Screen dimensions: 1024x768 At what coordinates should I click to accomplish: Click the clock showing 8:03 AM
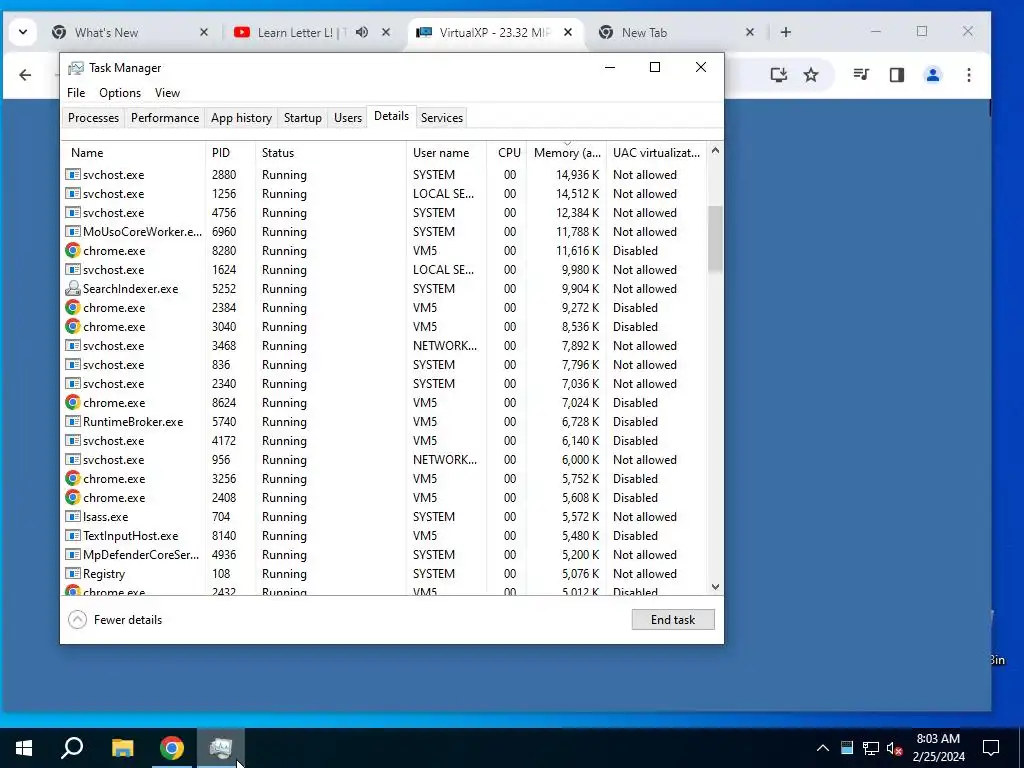tap(938, 739)
